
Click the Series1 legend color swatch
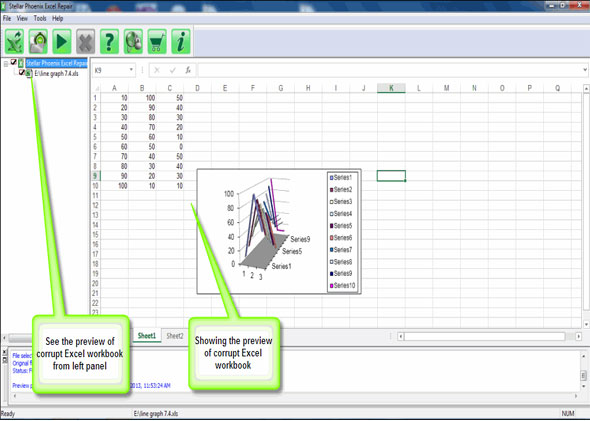coord(331,178)
